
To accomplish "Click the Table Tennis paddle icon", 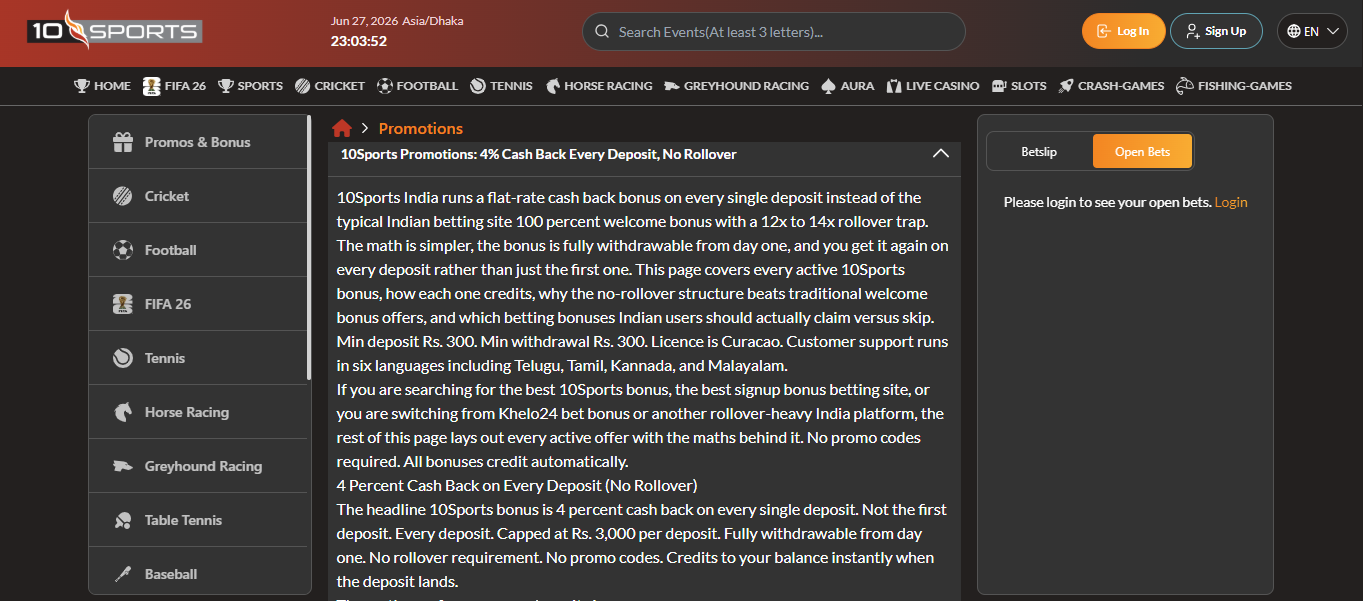I will pos(123,520).
